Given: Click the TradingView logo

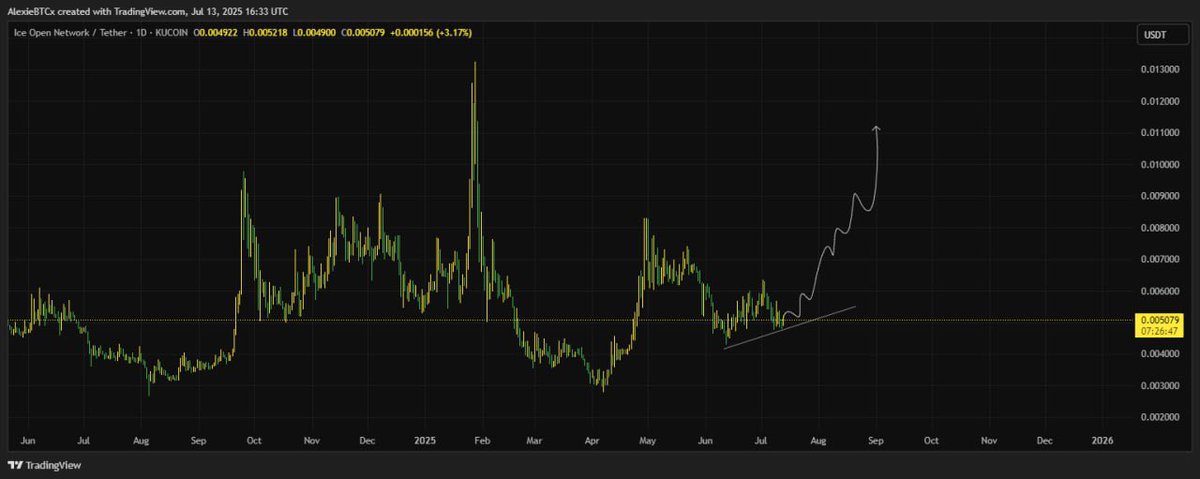Looking at the screenshot, I should click(x=44, y=465).
